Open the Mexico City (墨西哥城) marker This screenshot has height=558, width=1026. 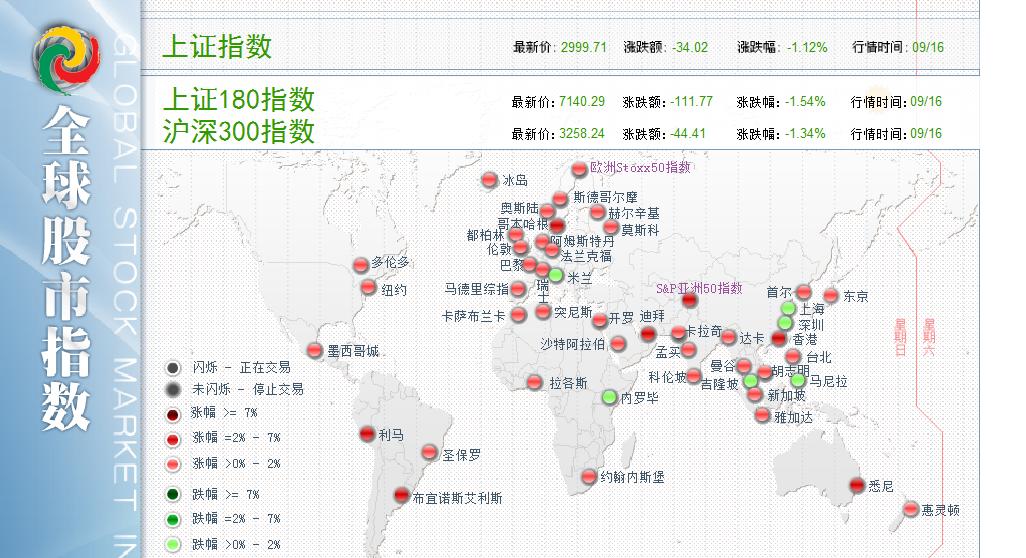tap(316, 351)
